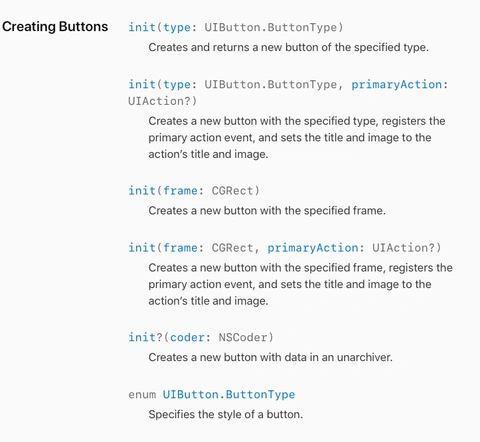
Task: Click 'Specifies the style of a button.' text
Action: 226,414
